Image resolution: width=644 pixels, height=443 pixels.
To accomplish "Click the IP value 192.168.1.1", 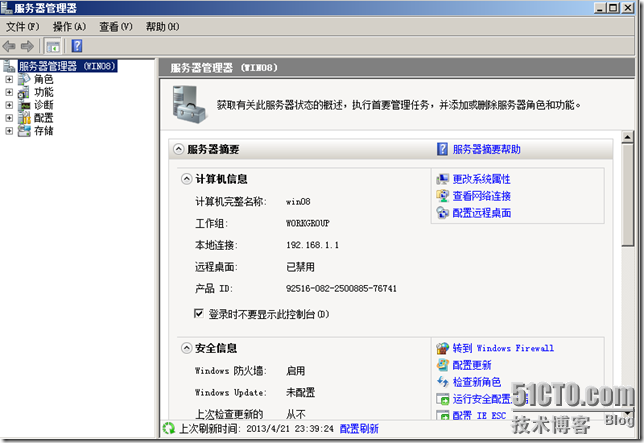I will tap(313, 245).
